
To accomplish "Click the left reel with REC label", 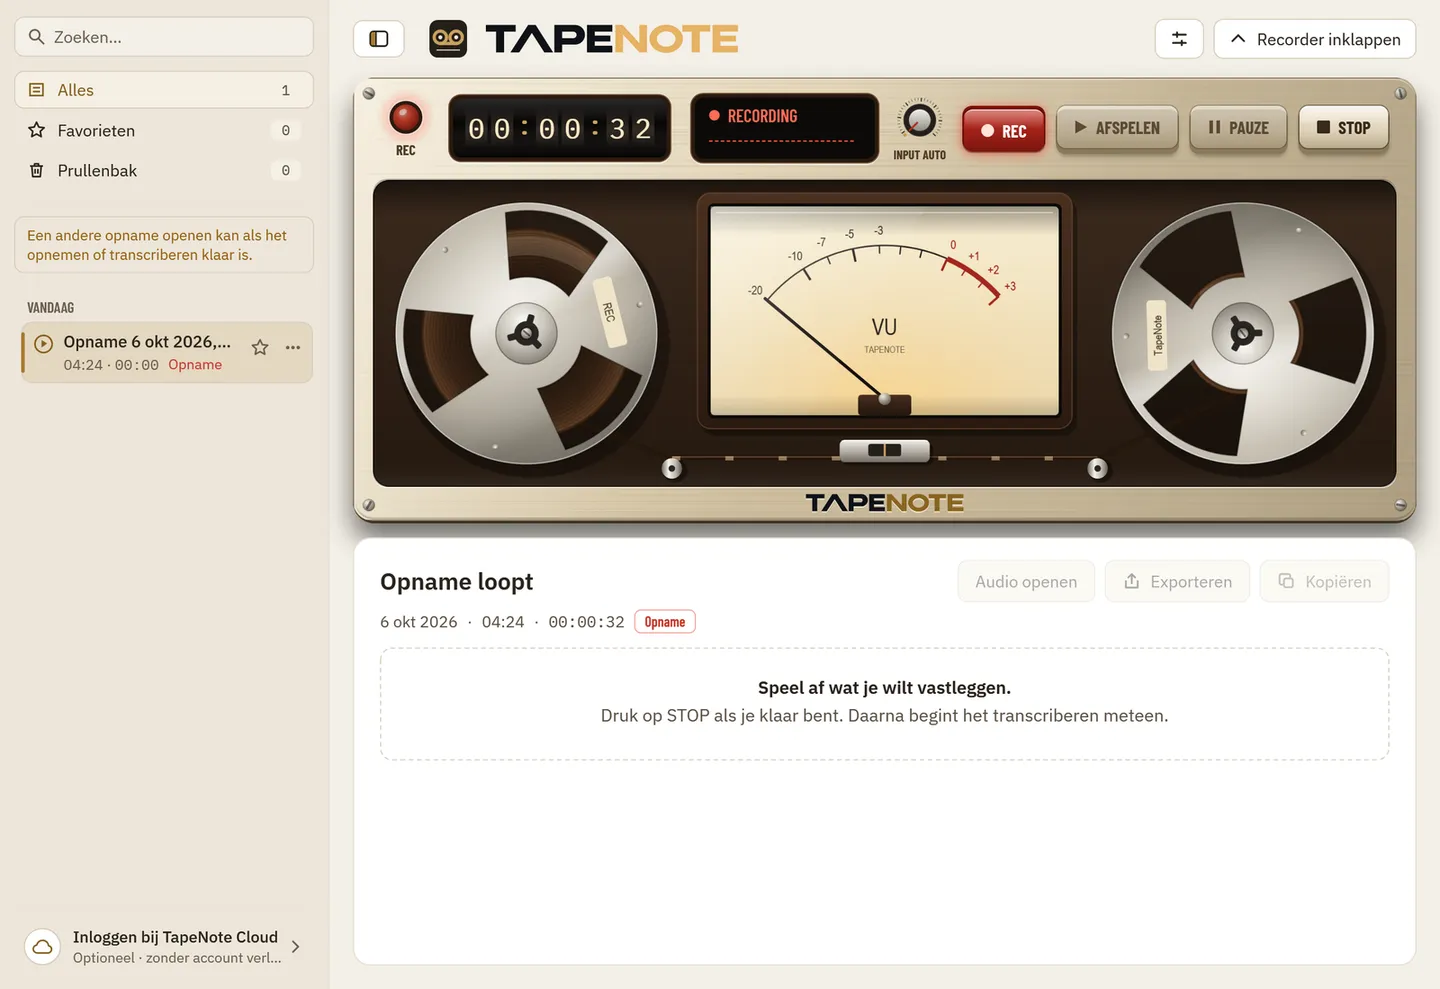I will point(526,333).
